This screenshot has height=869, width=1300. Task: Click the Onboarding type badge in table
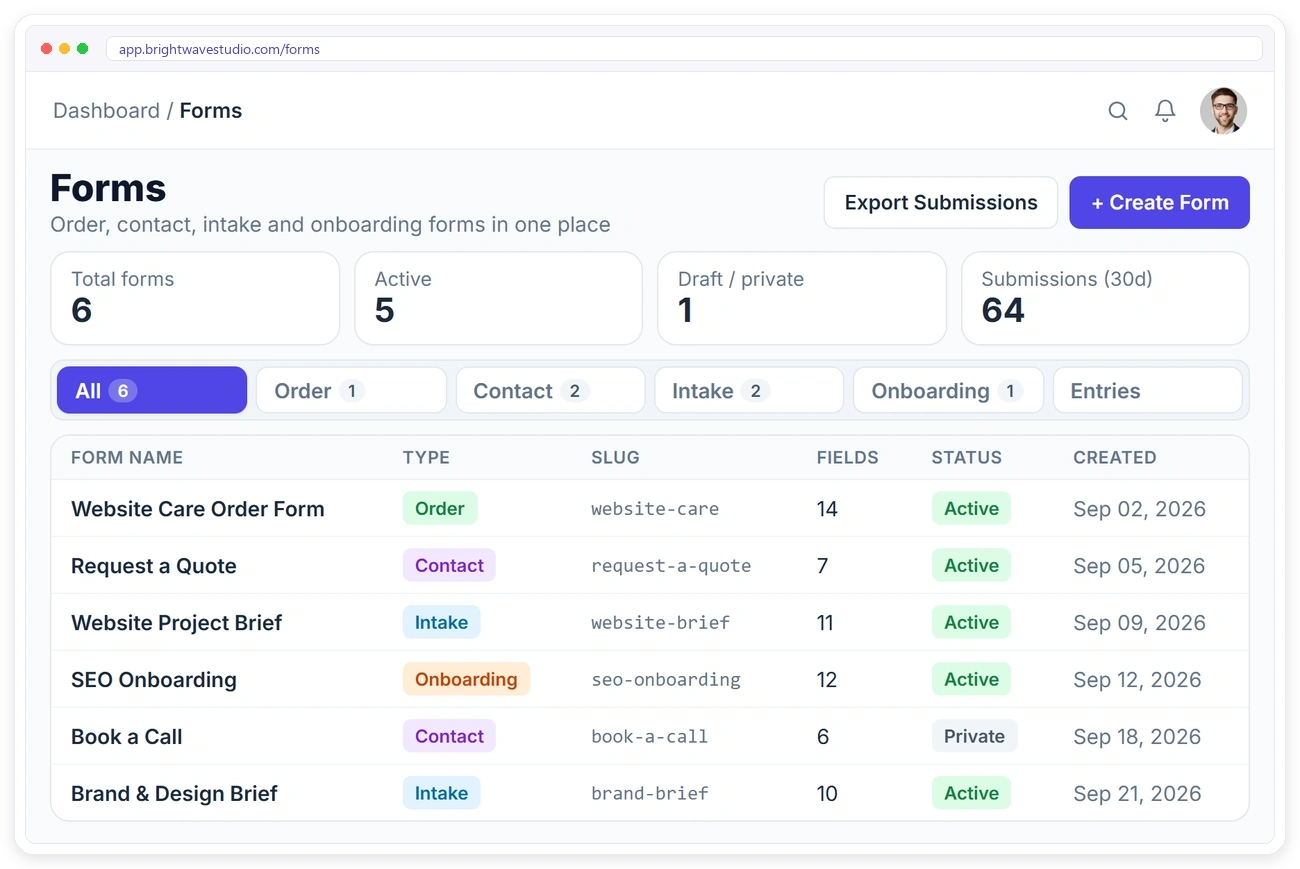466,679
